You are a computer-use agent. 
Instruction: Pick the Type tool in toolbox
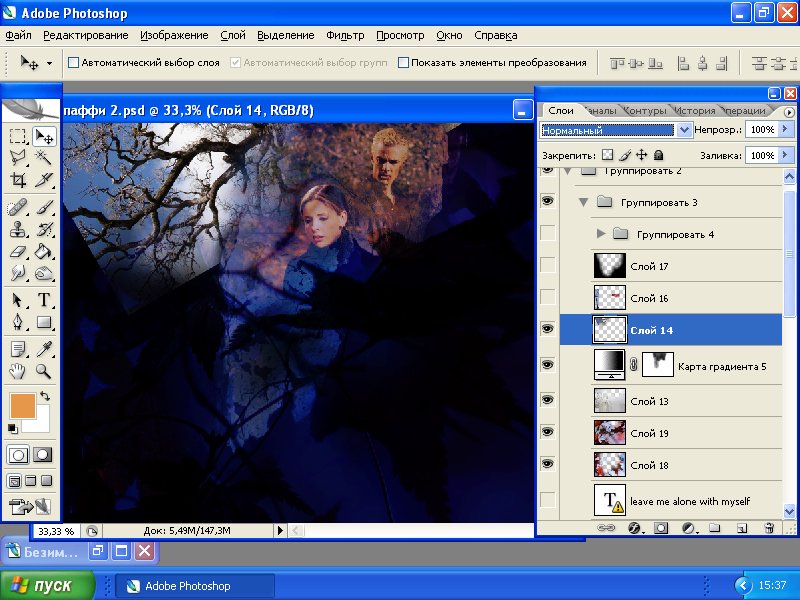[44, 300]
